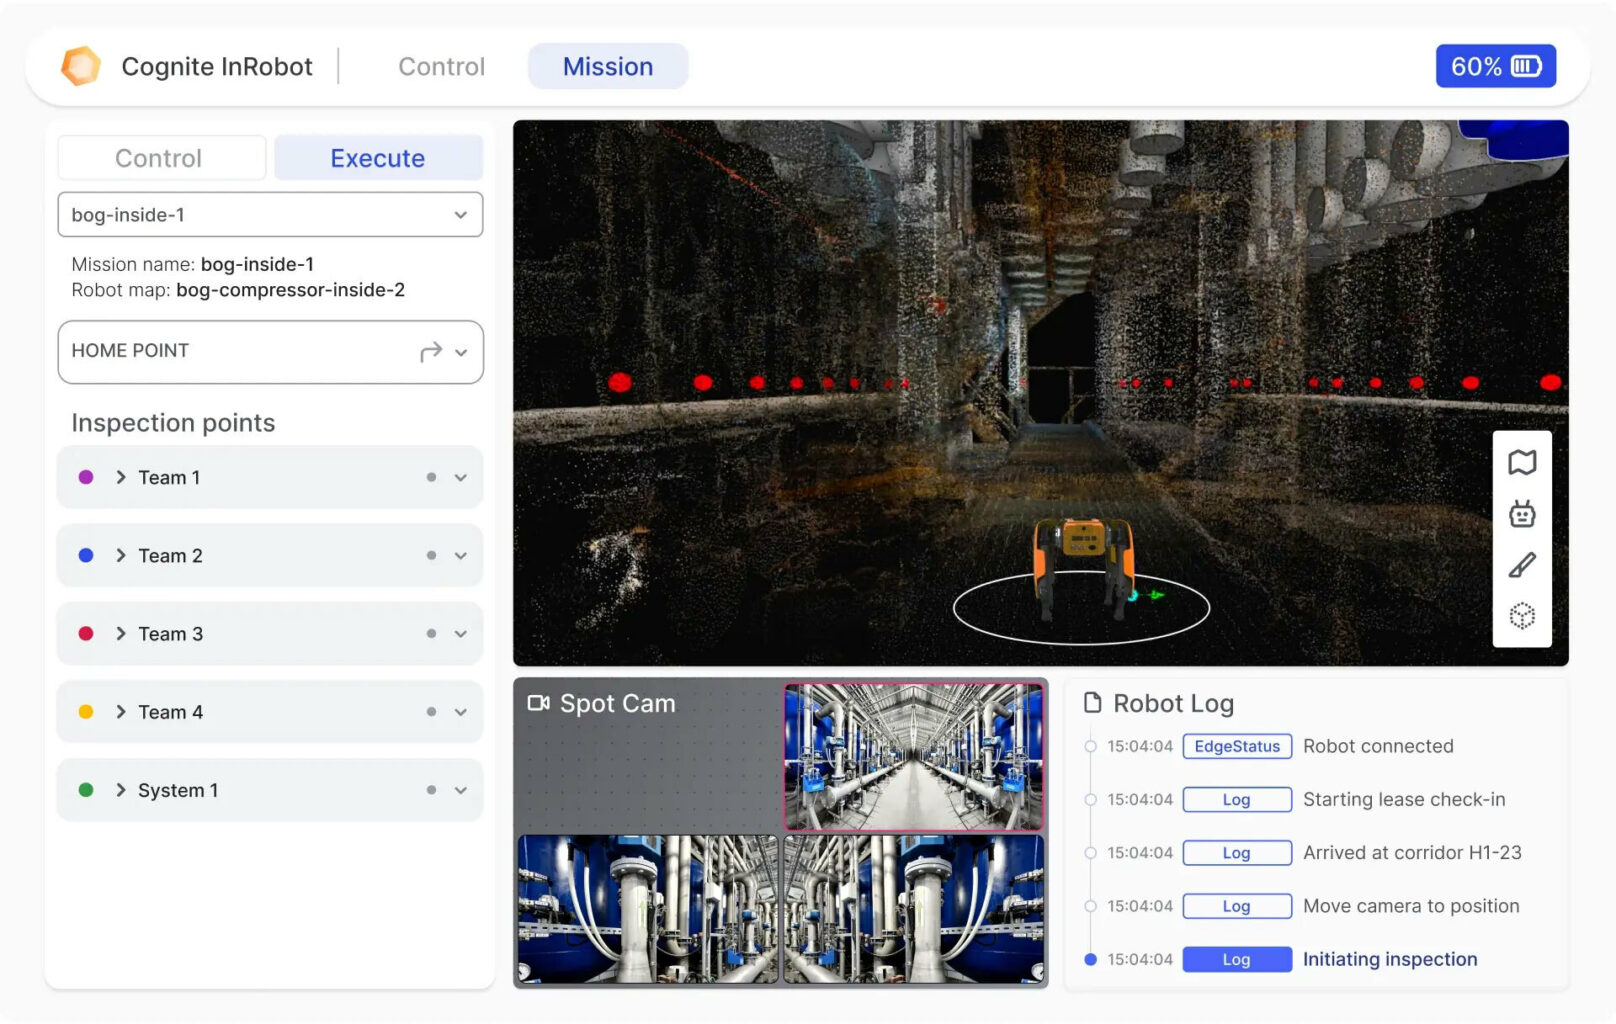Toggle the status dot on Team 1 row
Image resolution: width=1616 pixels, height=1024 pixels.
click(431, 477)
